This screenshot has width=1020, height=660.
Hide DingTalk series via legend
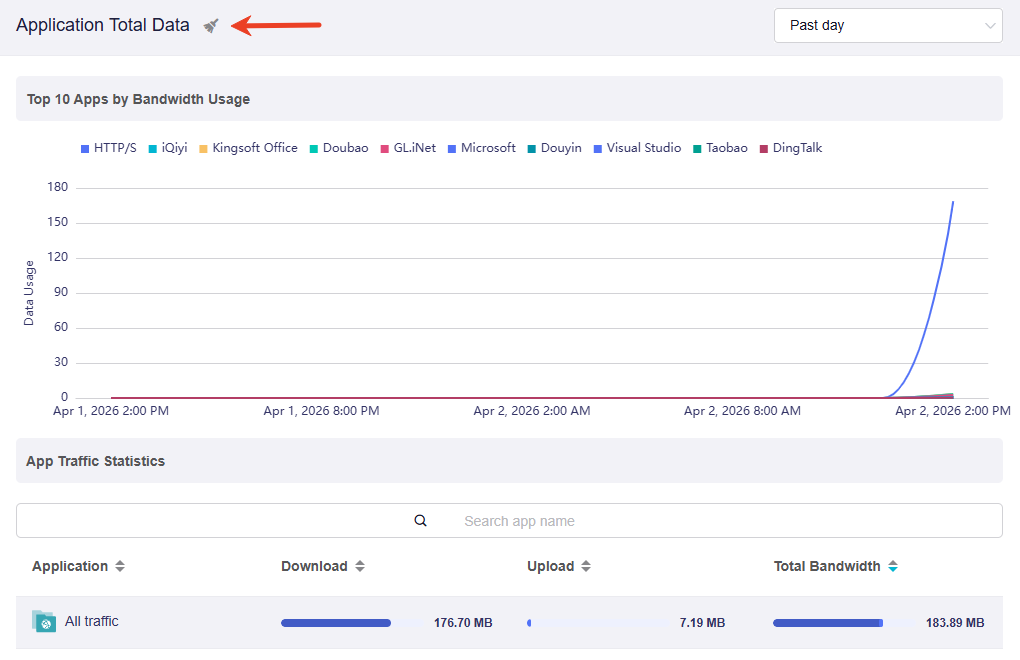[x=791, y=148]
